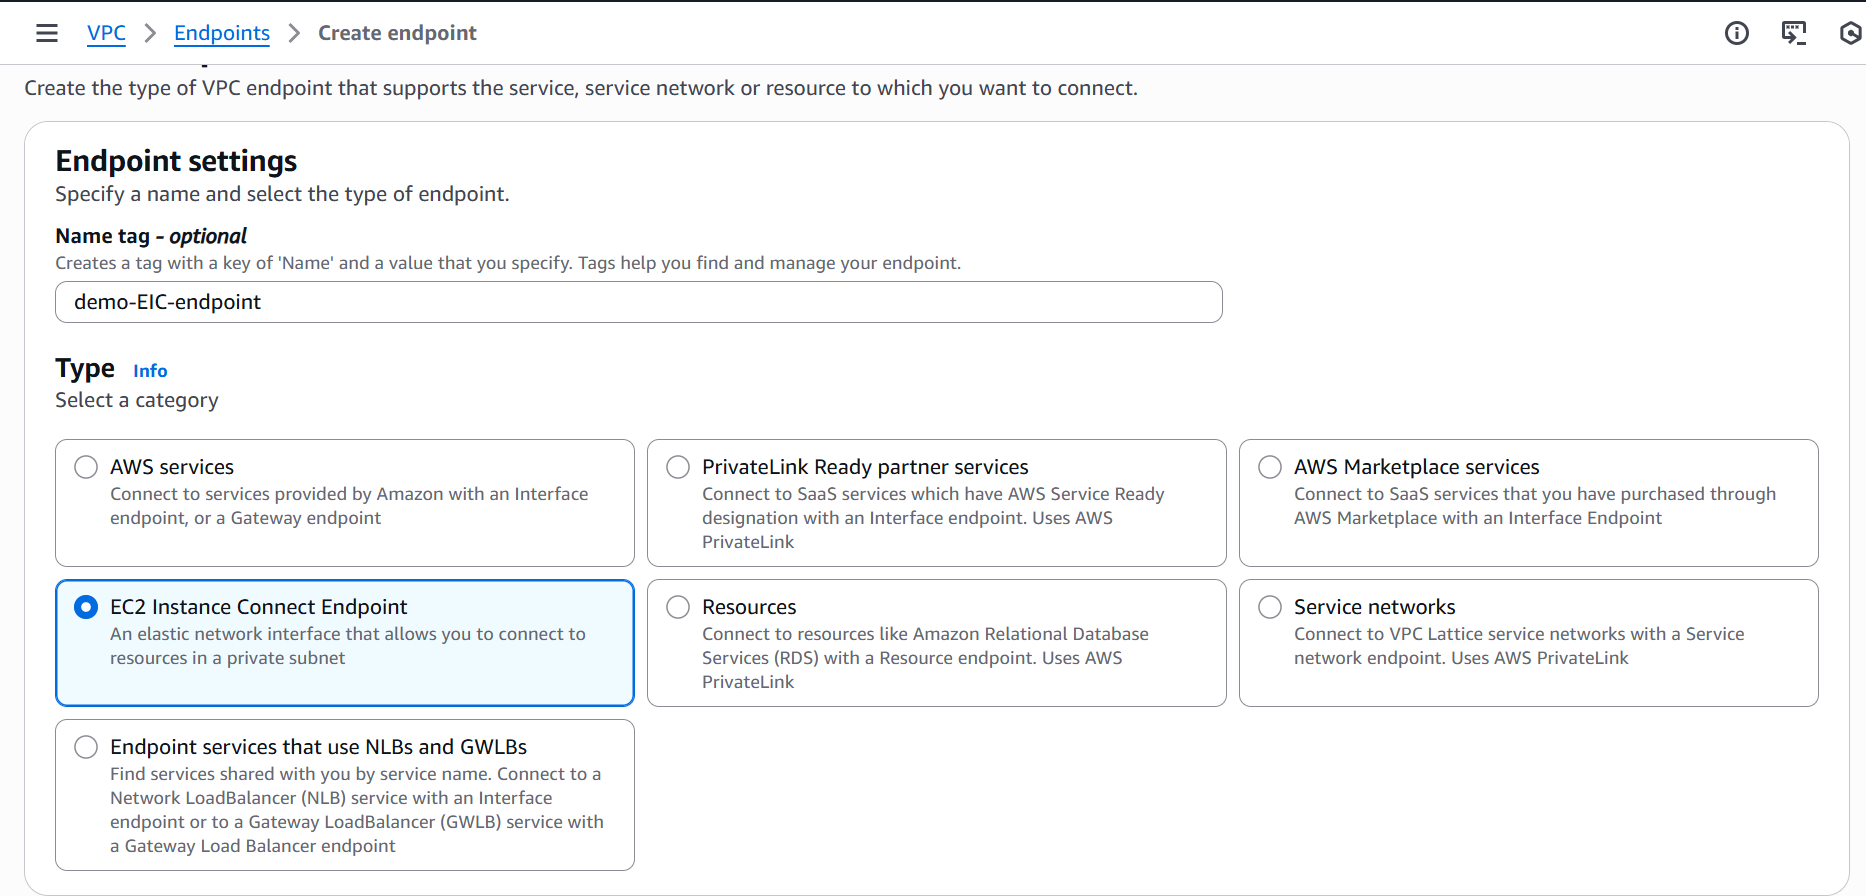Viewport: 1866px width, 896px height.
Task: Select the AWS Marketplace services radio button
Action: click(1270, 467)
